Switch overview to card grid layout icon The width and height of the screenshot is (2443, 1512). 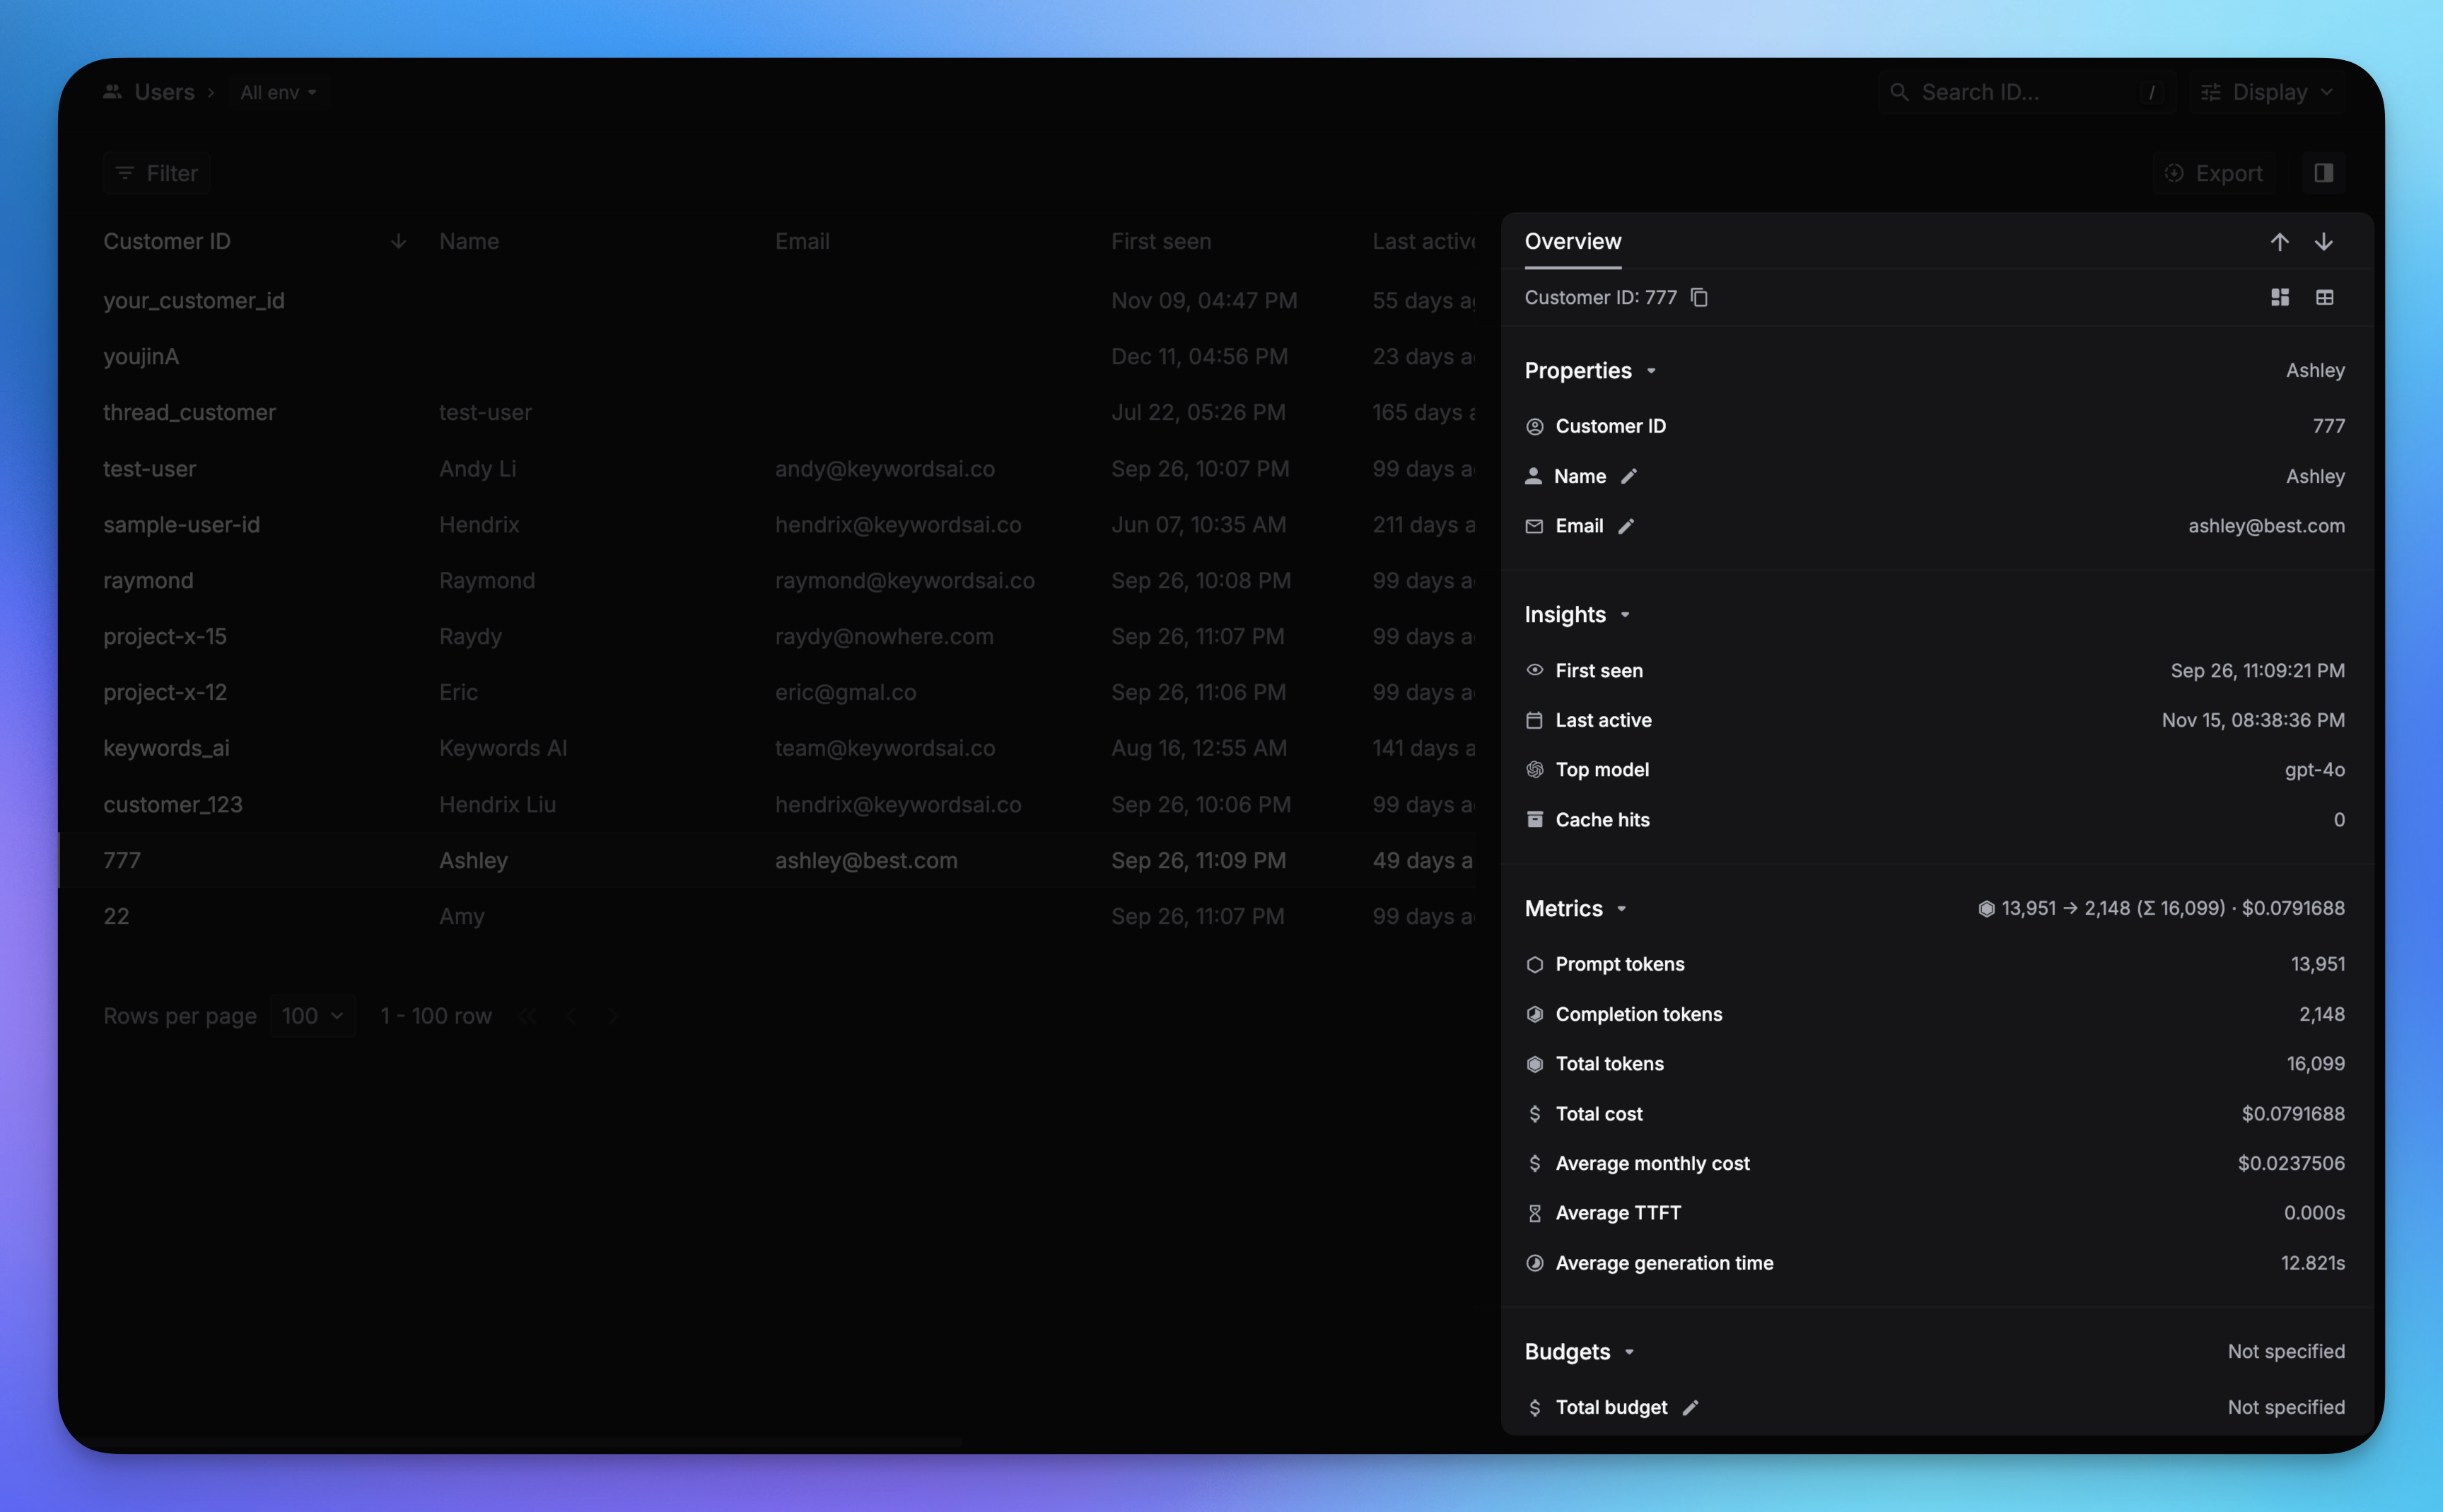click(2279, 297)
